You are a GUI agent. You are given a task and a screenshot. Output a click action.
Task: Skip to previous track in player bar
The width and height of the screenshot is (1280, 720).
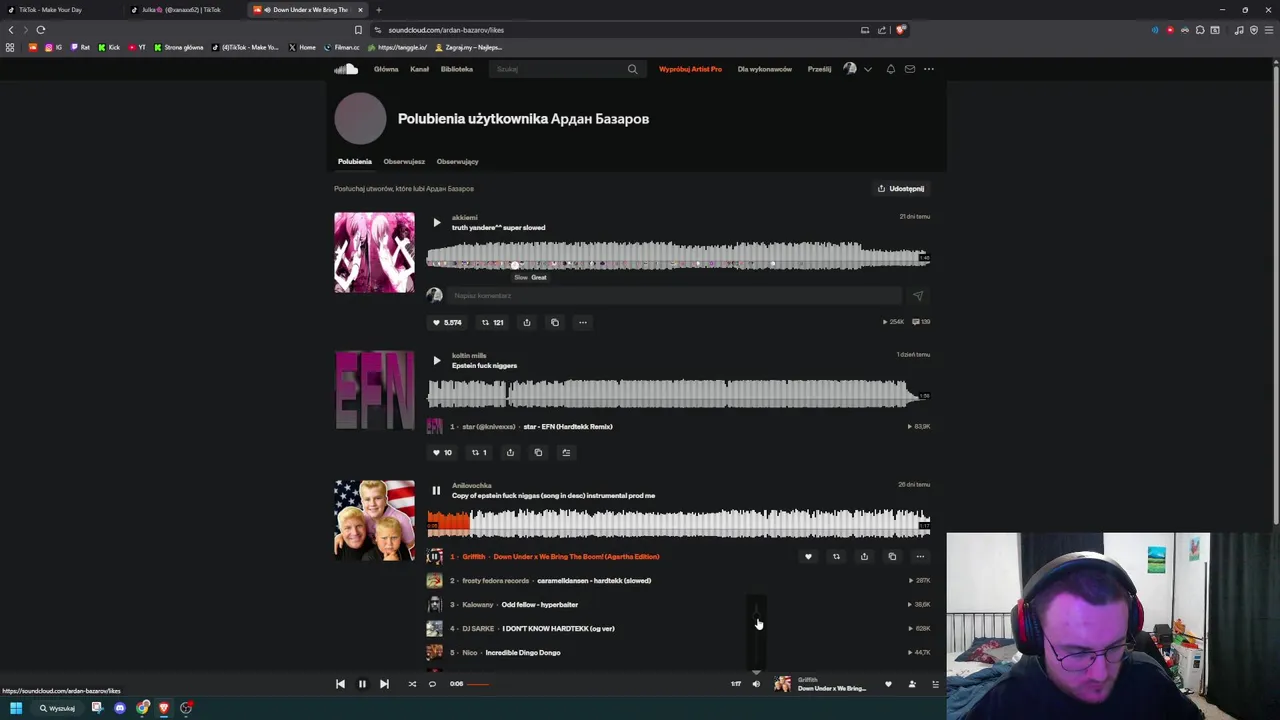340,684
